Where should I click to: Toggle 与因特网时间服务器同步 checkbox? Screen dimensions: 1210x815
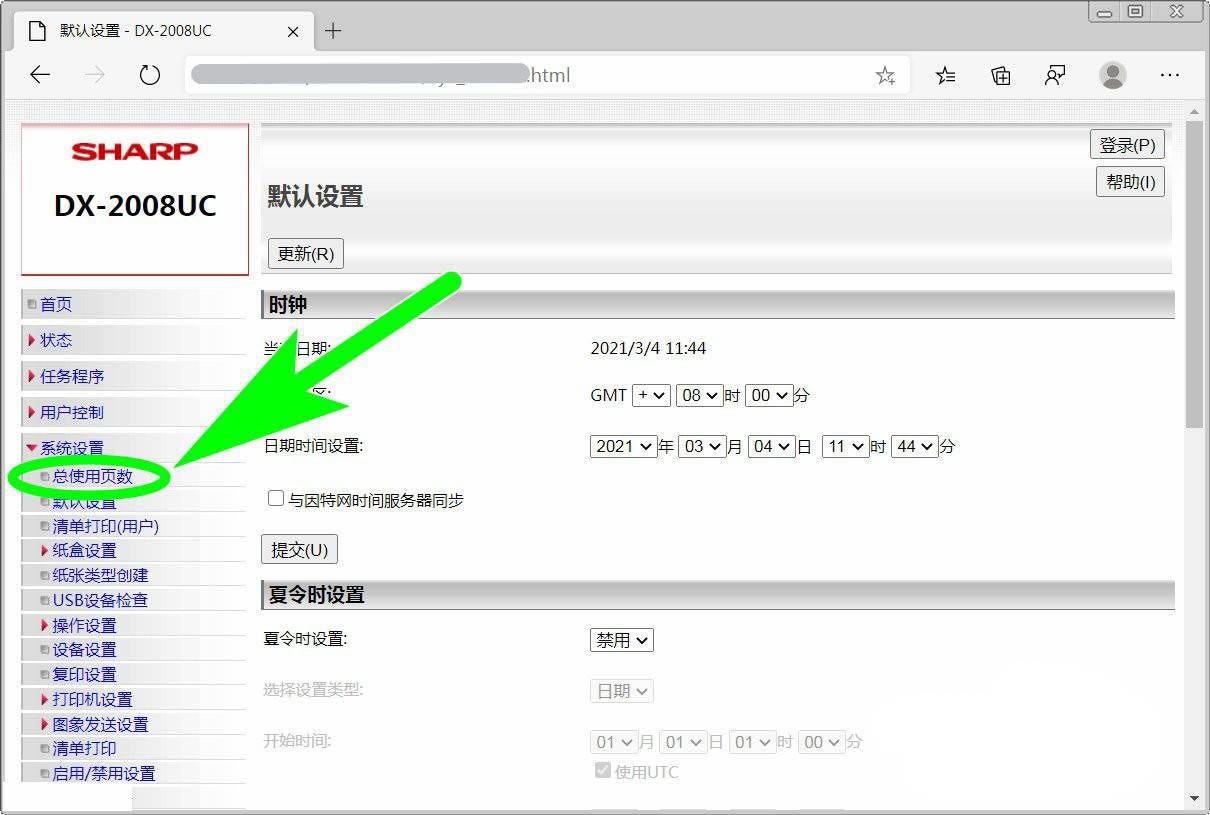(276, 498)
